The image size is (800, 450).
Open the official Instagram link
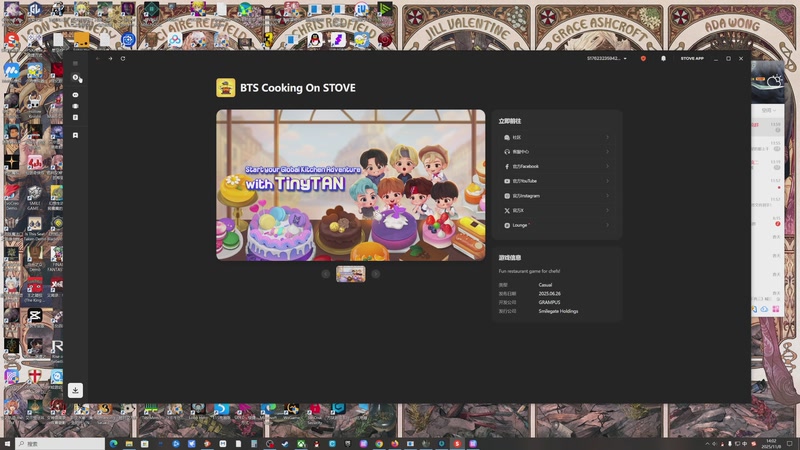click(x=557, y=196)
